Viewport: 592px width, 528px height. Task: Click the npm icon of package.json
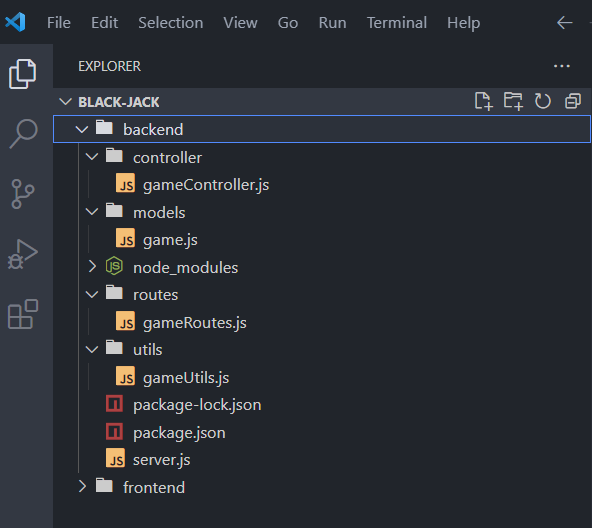[114, 431]
